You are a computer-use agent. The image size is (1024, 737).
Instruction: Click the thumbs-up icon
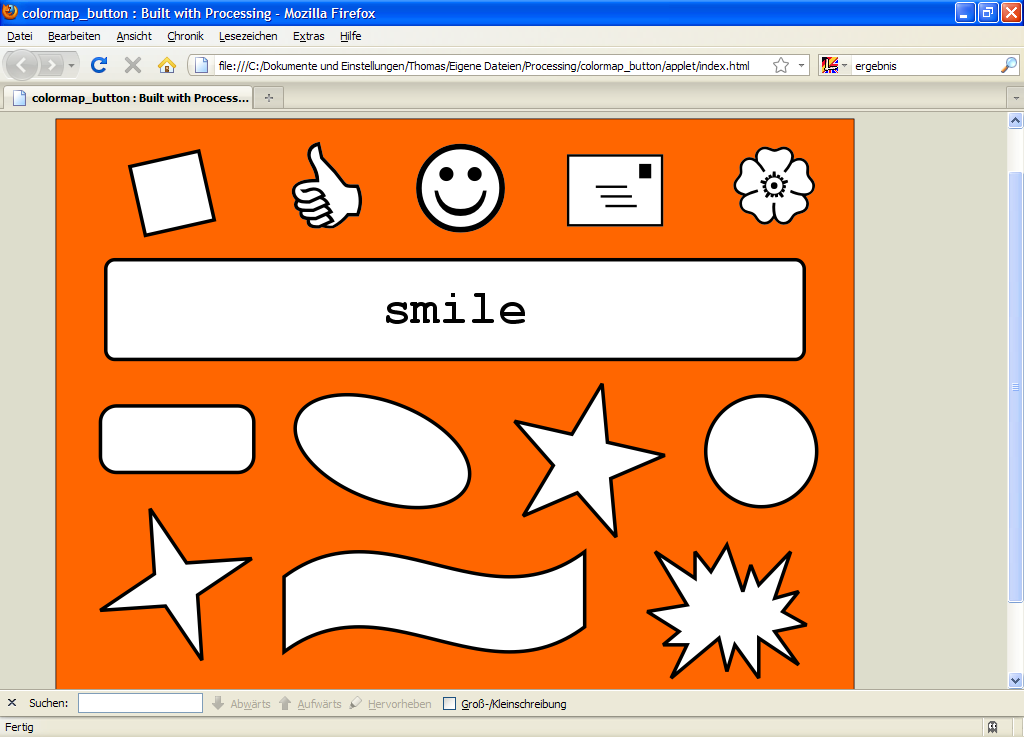[324, 189]
